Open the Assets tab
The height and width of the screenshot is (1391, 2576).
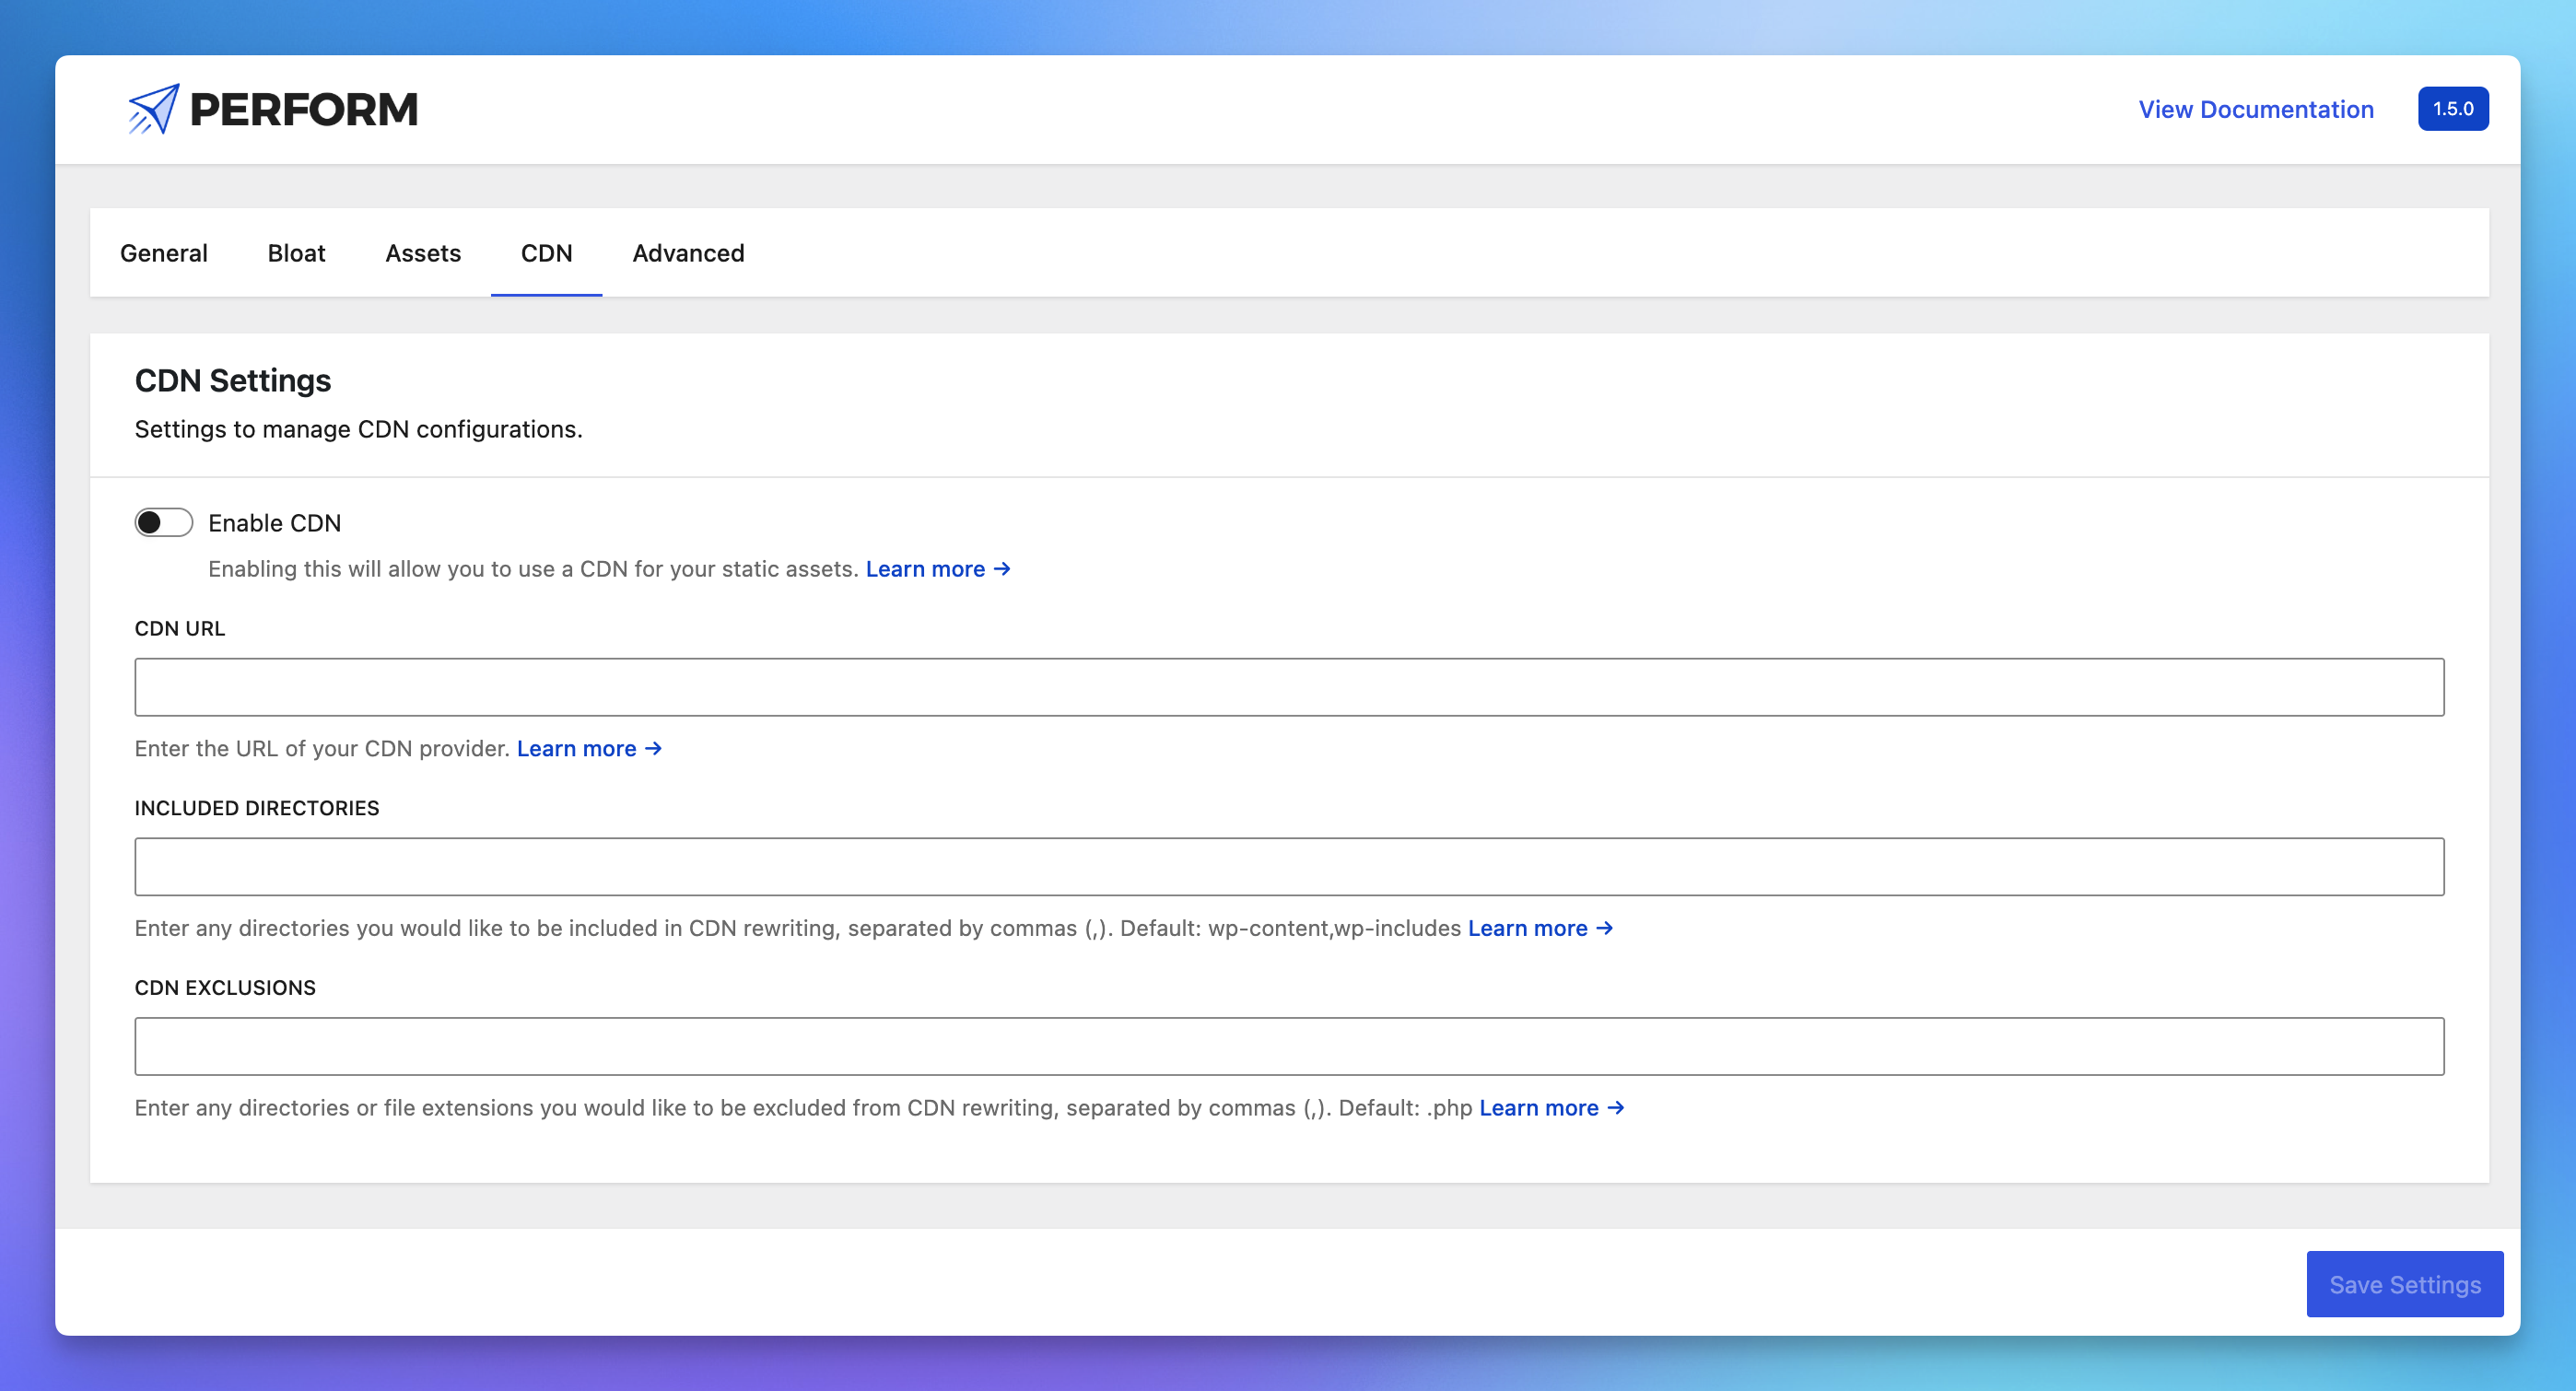(x=423, y=253)
